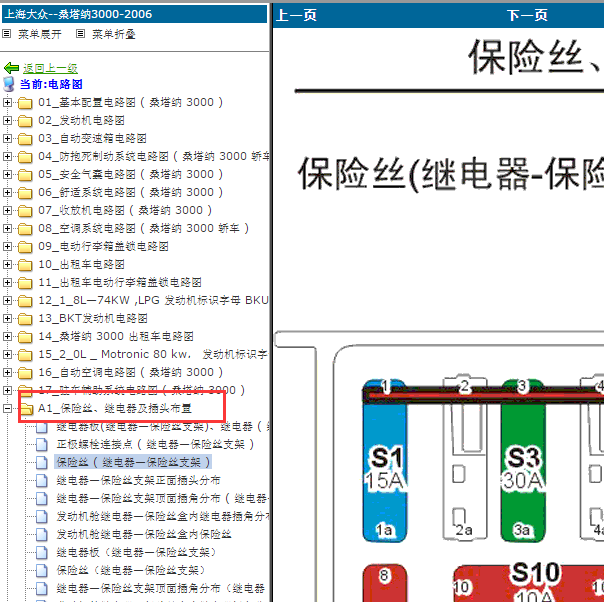Click 菜单展开 to expand all menus
This screenshot has height=602, width=604.
click(x=40, y=34)
